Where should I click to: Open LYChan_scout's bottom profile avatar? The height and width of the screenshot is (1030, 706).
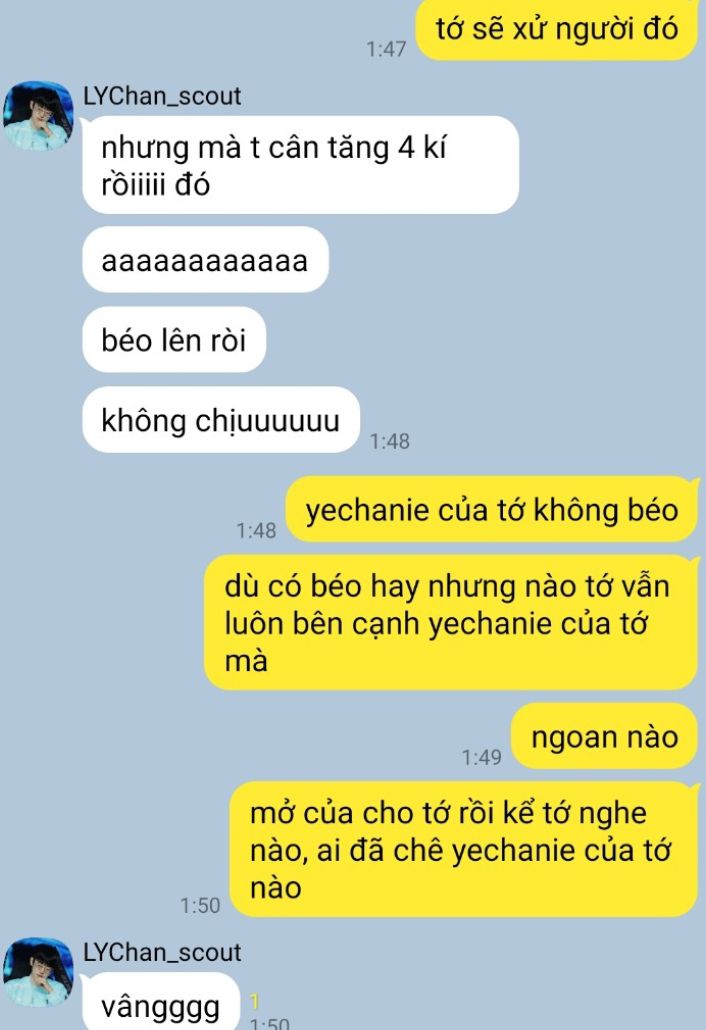pos(38,972)
